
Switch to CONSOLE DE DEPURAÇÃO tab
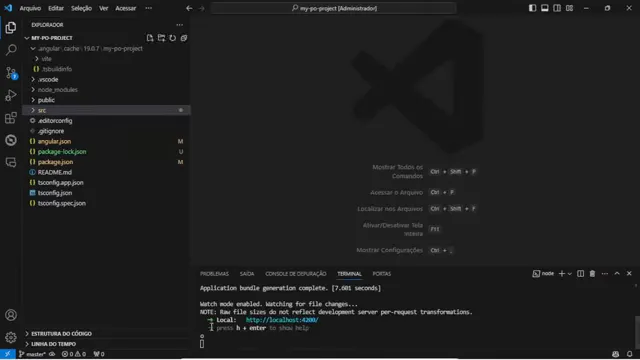(x=296, y=273)
